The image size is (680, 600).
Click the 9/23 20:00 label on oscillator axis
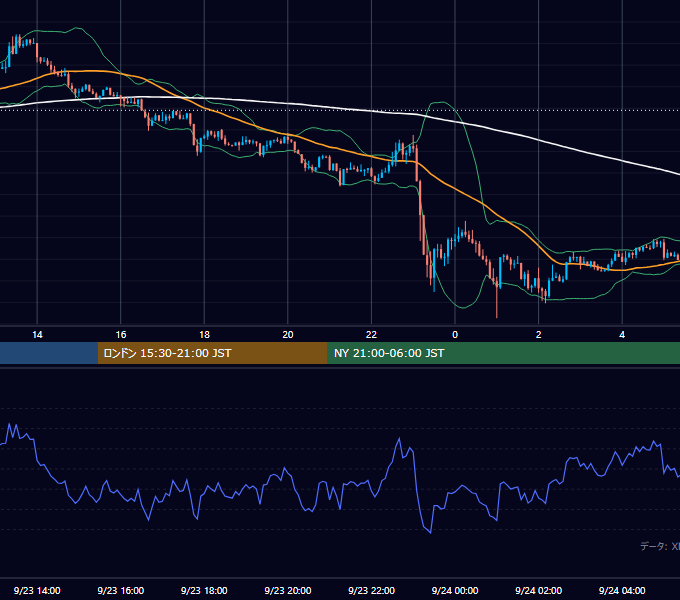tap(288, 590)
